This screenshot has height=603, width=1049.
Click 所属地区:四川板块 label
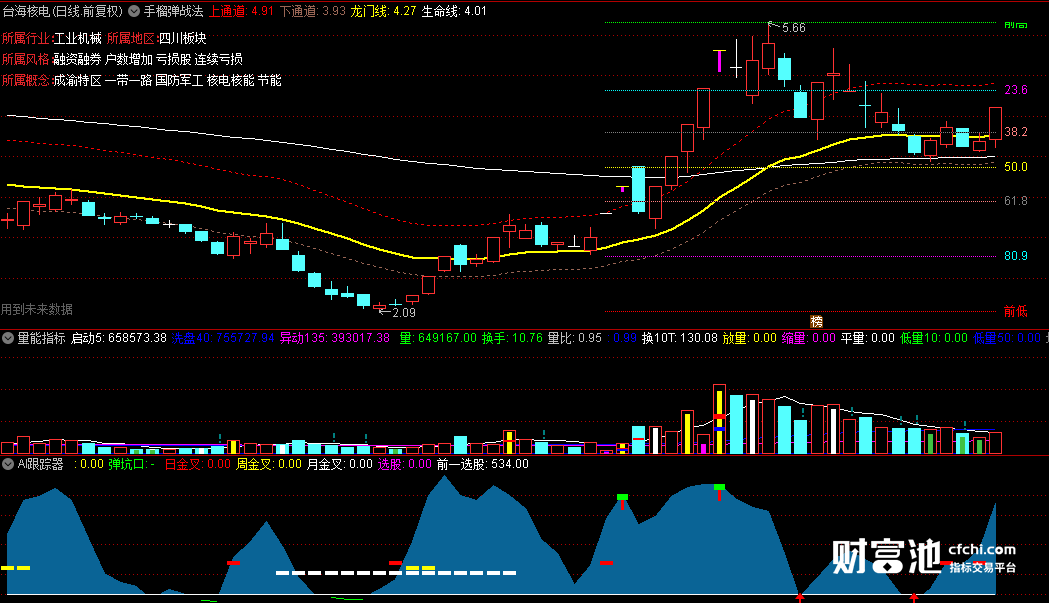coord(157,38)
